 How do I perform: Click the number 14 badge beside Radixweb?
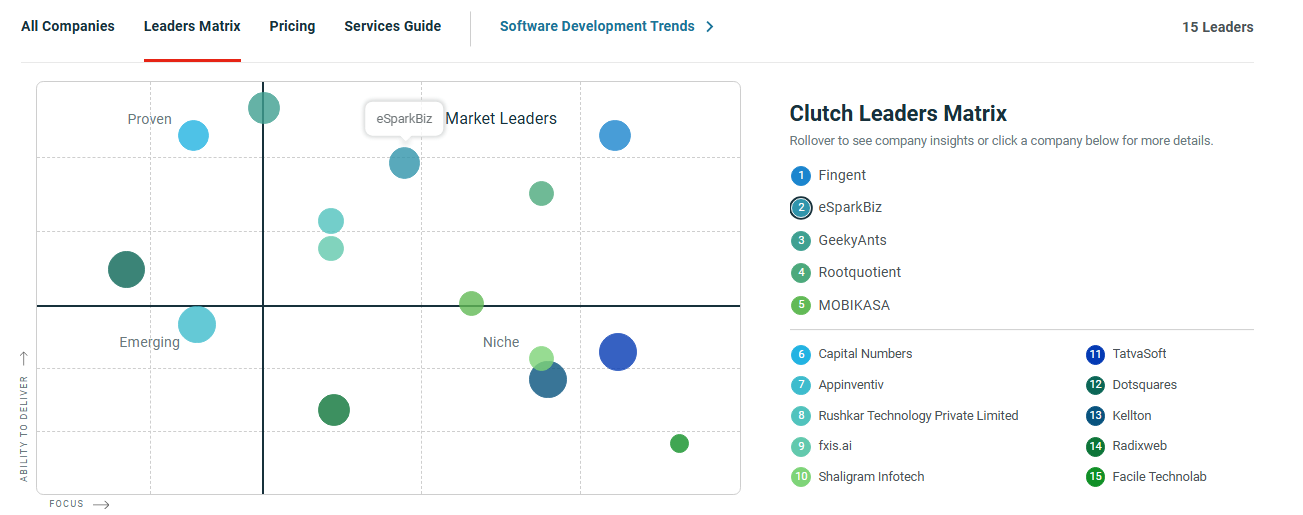(x=1095, y=446)
